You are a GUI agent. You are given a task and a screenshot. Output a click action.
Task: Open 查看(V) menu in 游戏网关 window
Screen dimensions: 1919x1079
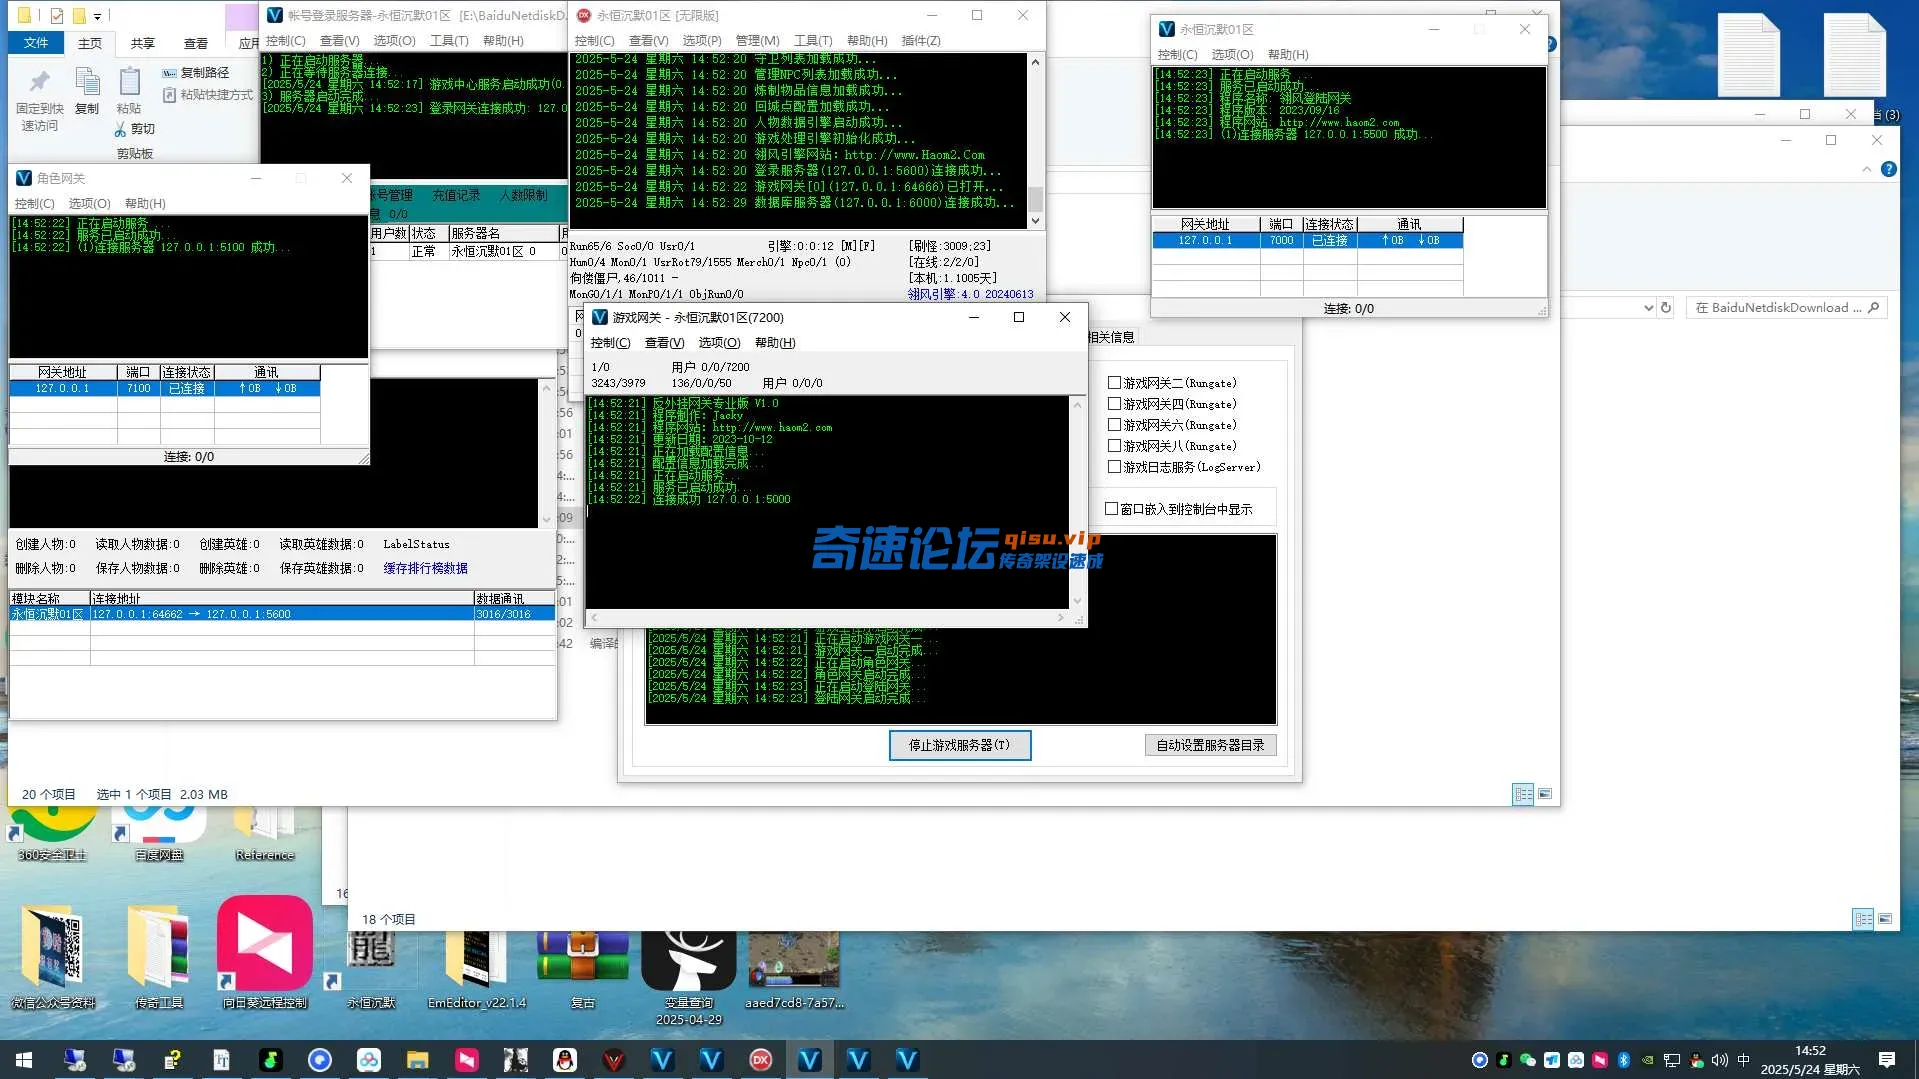coord(664,343)
